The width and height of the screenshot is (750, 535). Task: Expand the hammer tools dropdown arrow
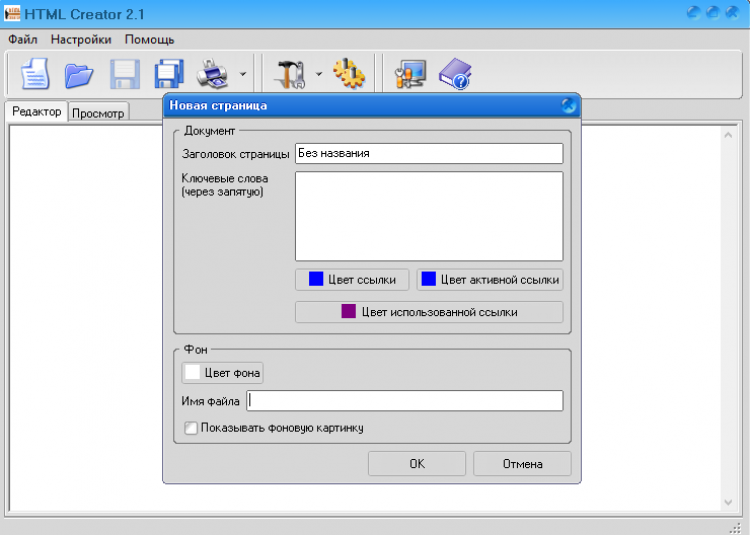pyautogui.click(x=319, y=74)
